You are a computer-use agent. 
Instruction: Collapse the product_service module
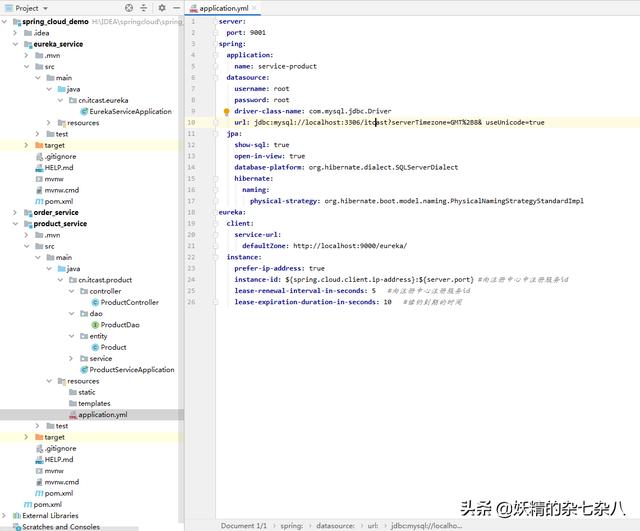pyautogui.click(x=15, y=224)
